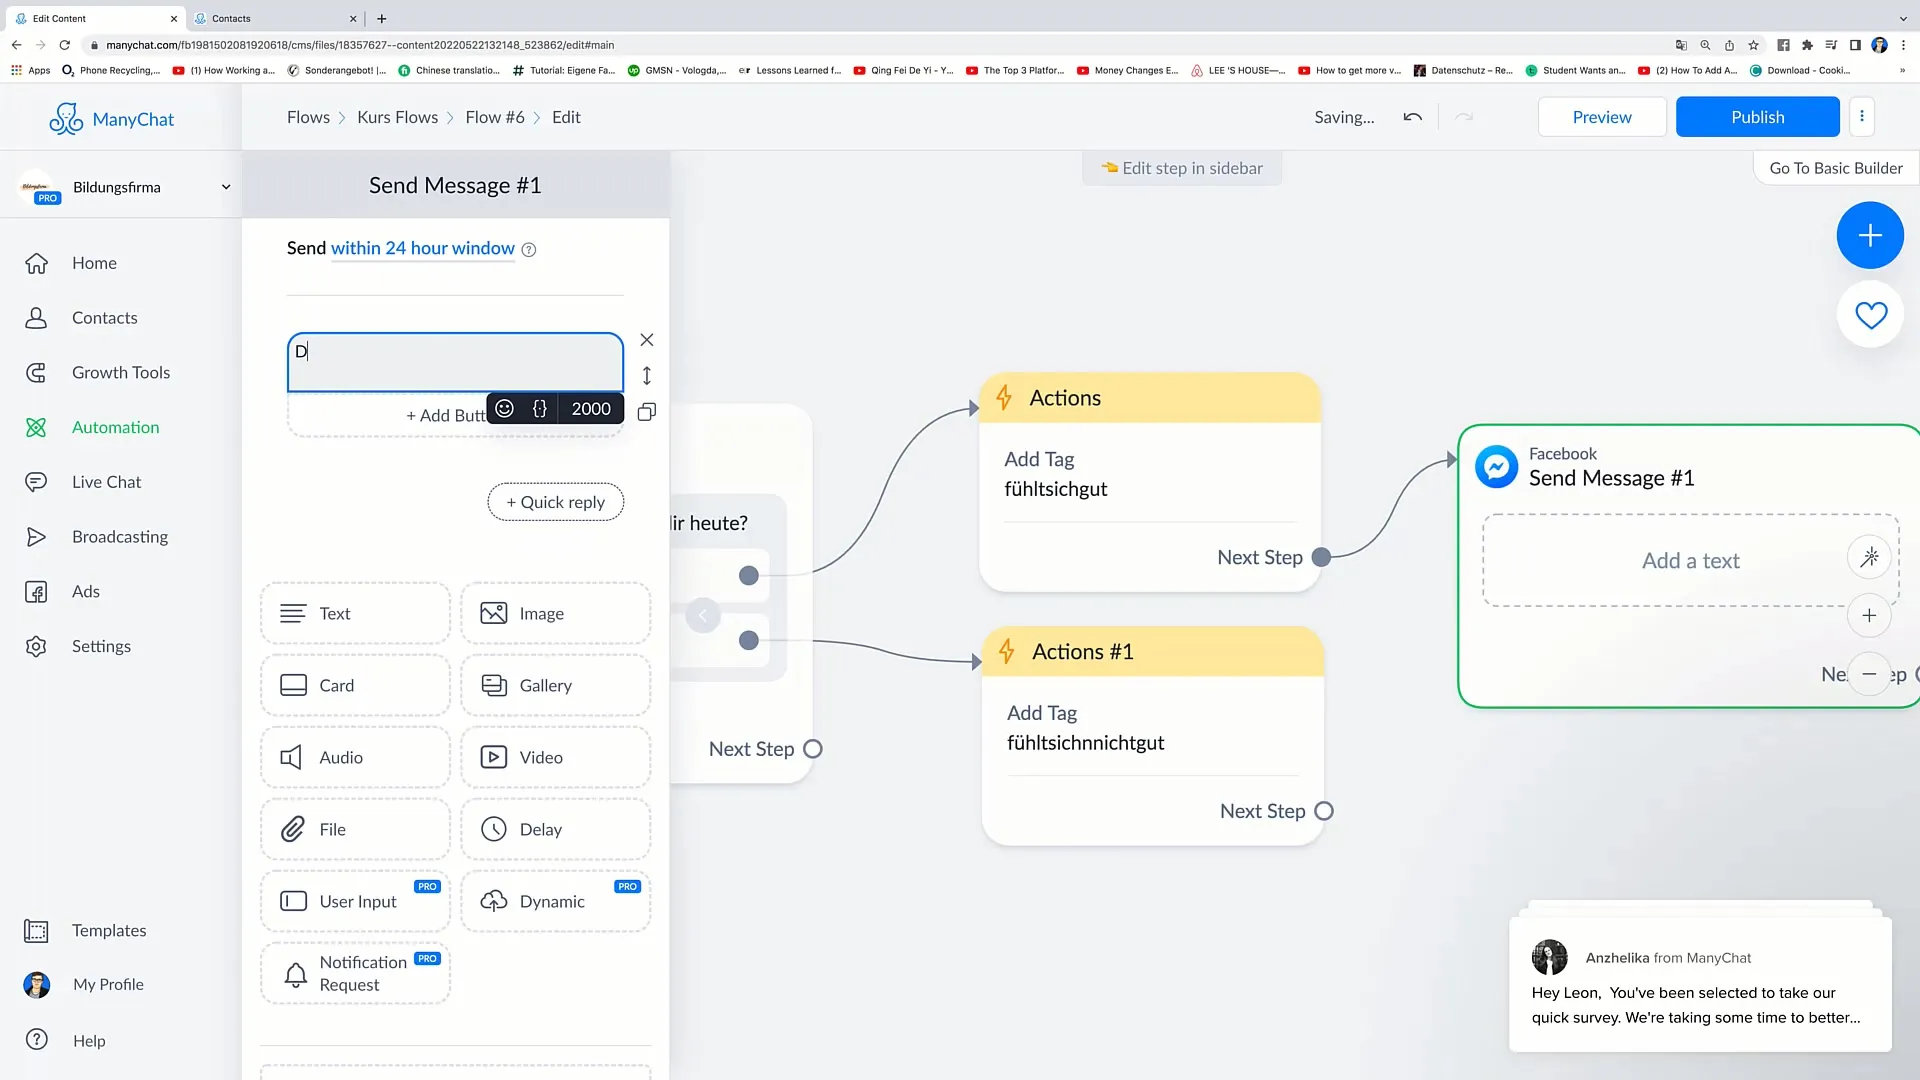The image size is (1920, 1080).
Task: Click the Flows breadcrumb
Action: (308, 117)
